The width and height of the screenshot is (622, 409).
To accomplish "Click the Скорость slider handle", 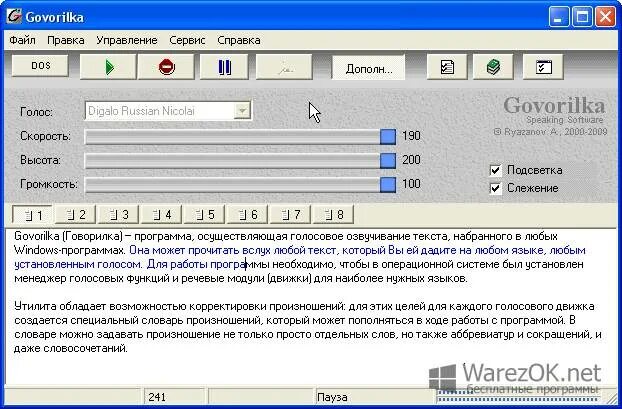I will pos(388,136).
